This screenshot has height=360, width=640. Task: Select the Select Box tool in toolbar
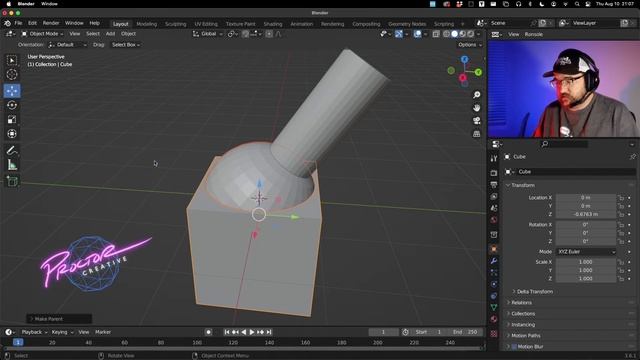[x=12, y=60]
